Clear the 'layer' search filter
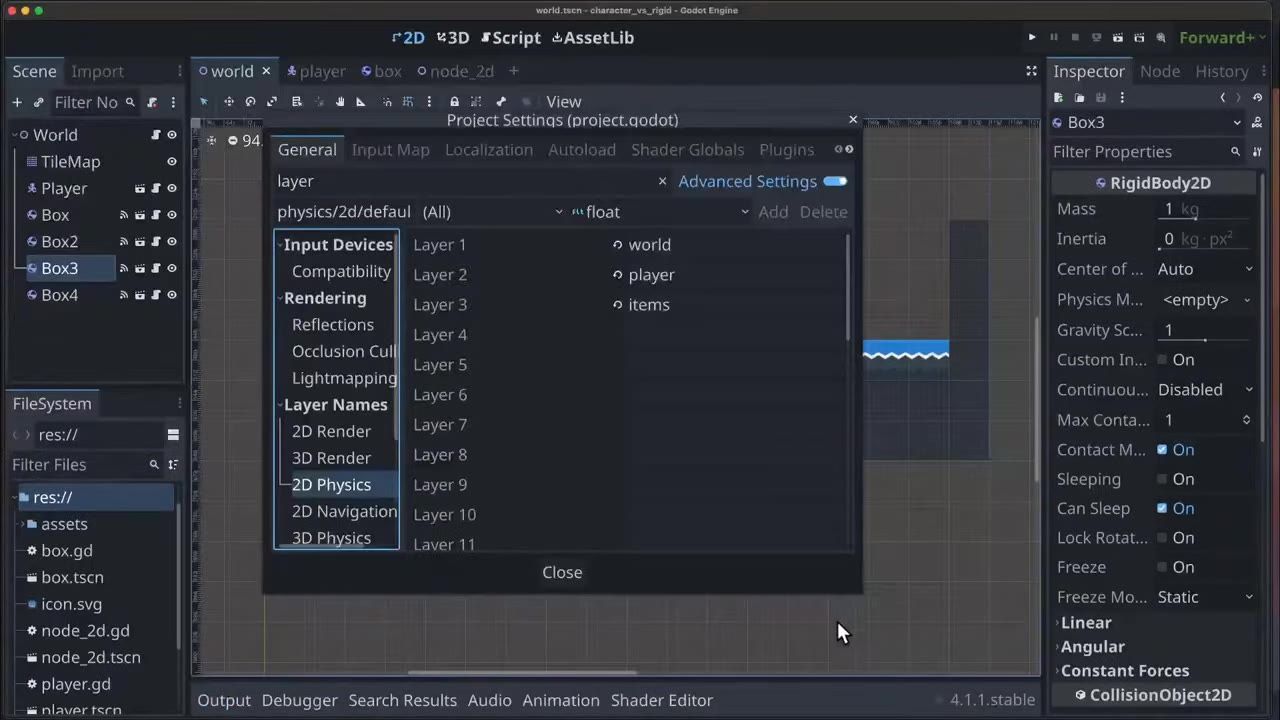Image resolution: width=1280 pixels, height=720 pixels. [x=662, y=181]
